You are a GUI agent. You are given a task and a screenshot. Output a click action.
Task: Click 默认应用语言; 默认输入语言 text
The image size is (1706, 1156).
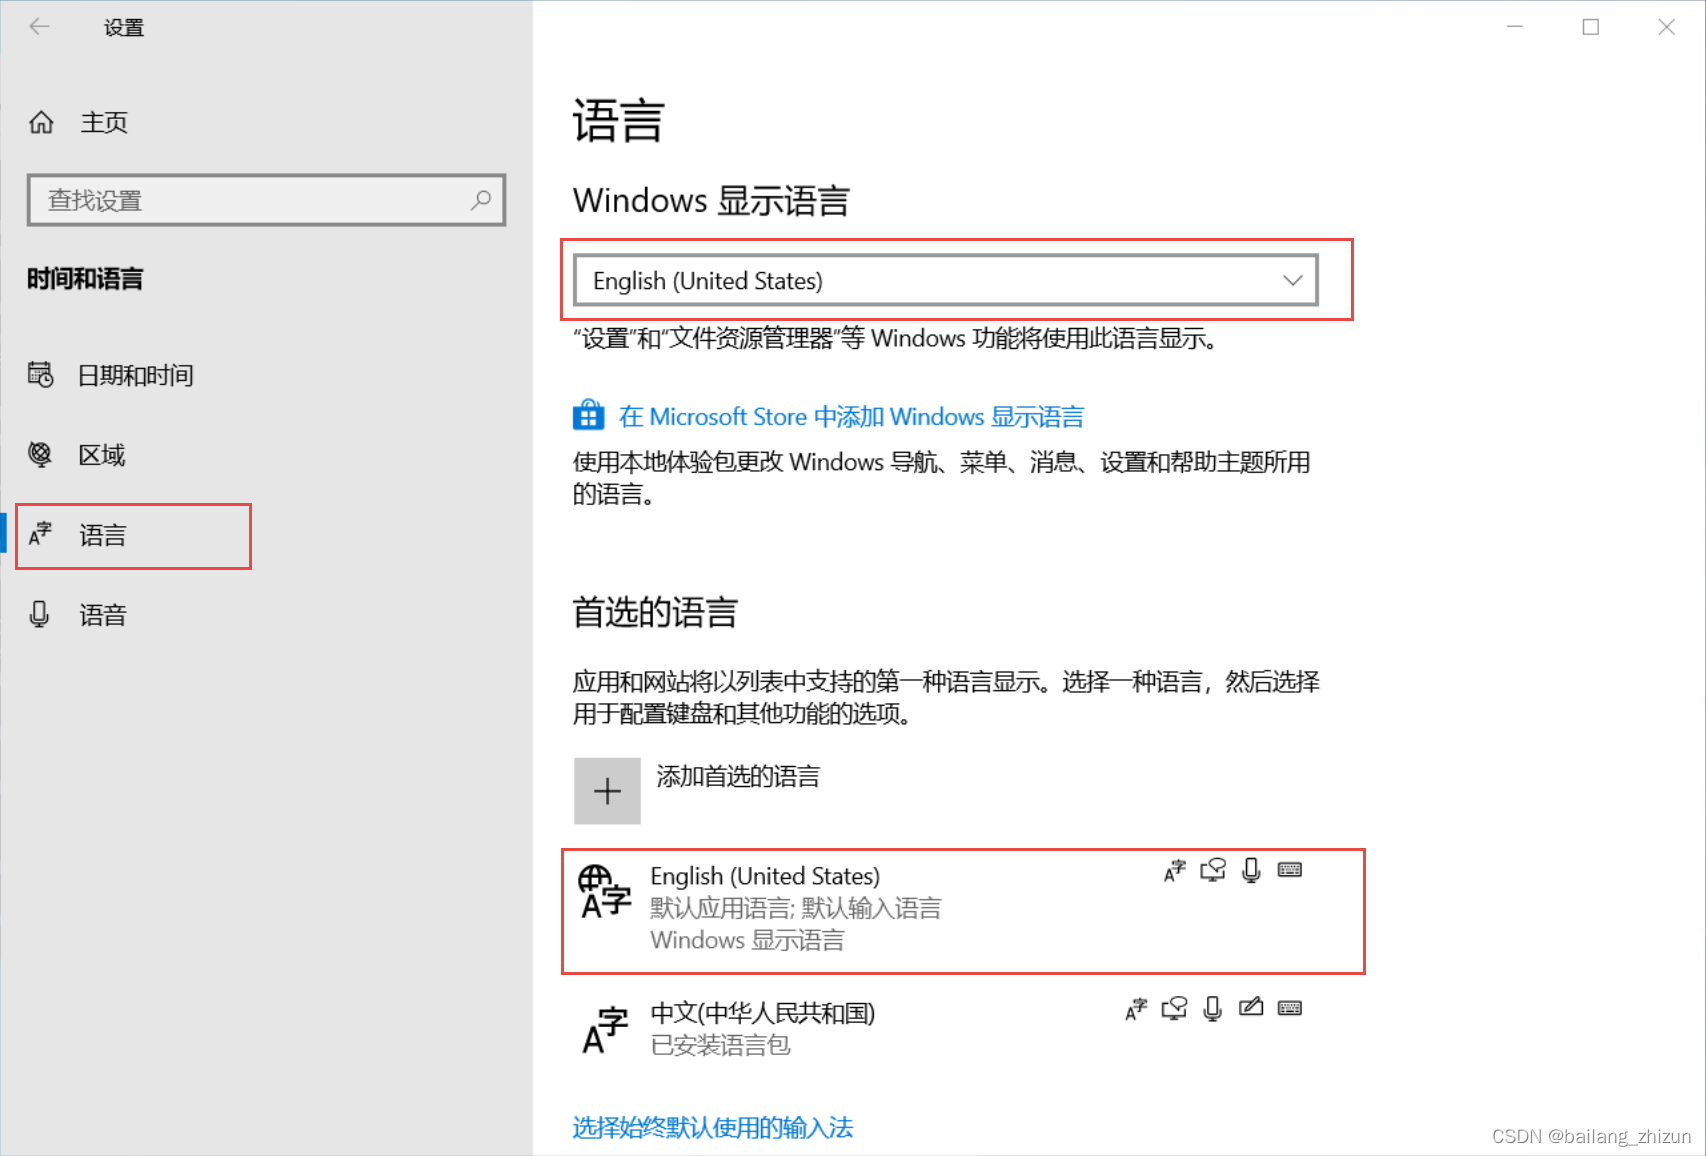[796, 908]
